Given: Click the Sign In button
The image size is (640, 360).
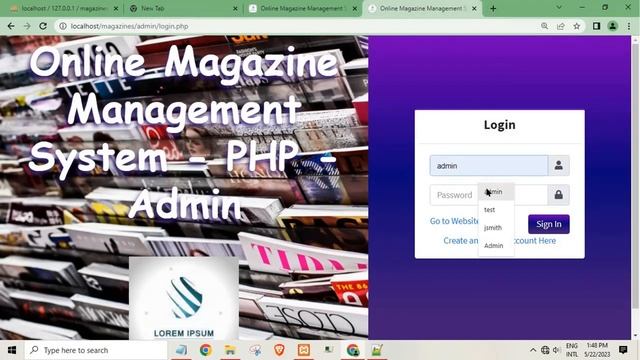Looking at the screenshot, I should tap(549, 224).
